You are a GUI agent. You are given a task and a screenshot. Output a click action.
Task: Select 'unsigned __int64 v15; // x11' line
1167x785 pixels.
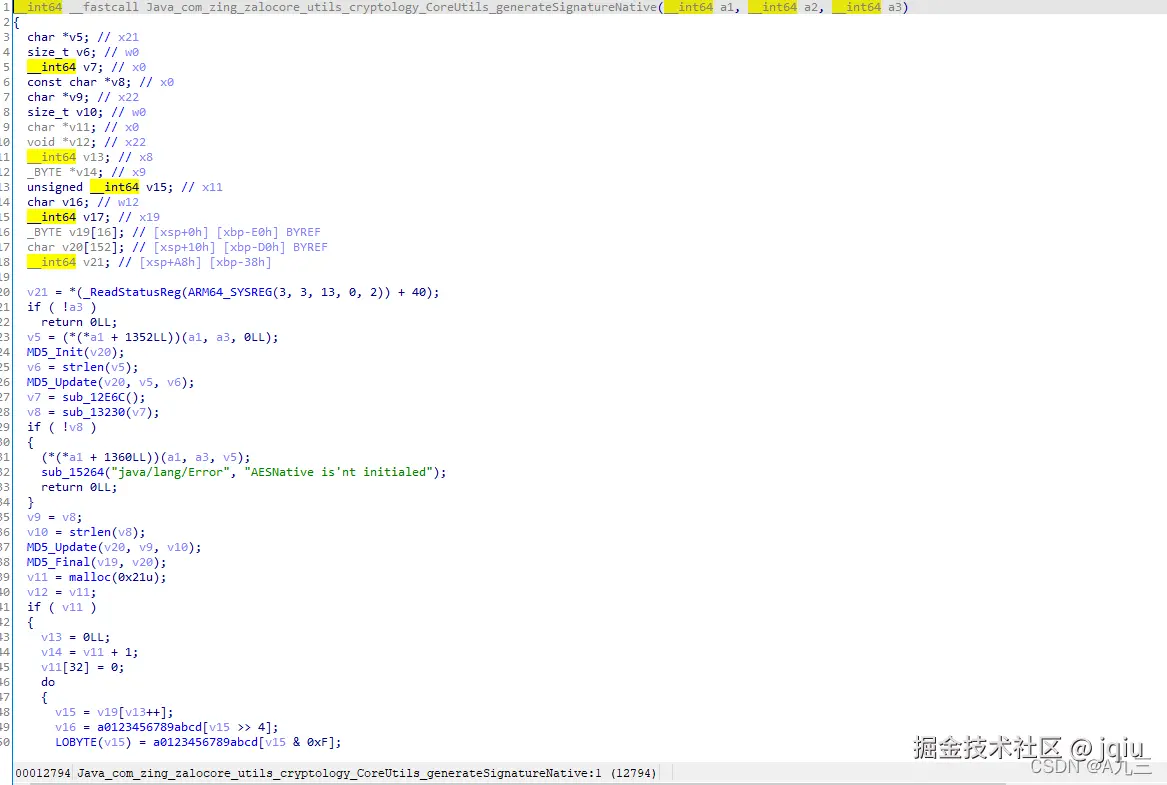point(125,187)
